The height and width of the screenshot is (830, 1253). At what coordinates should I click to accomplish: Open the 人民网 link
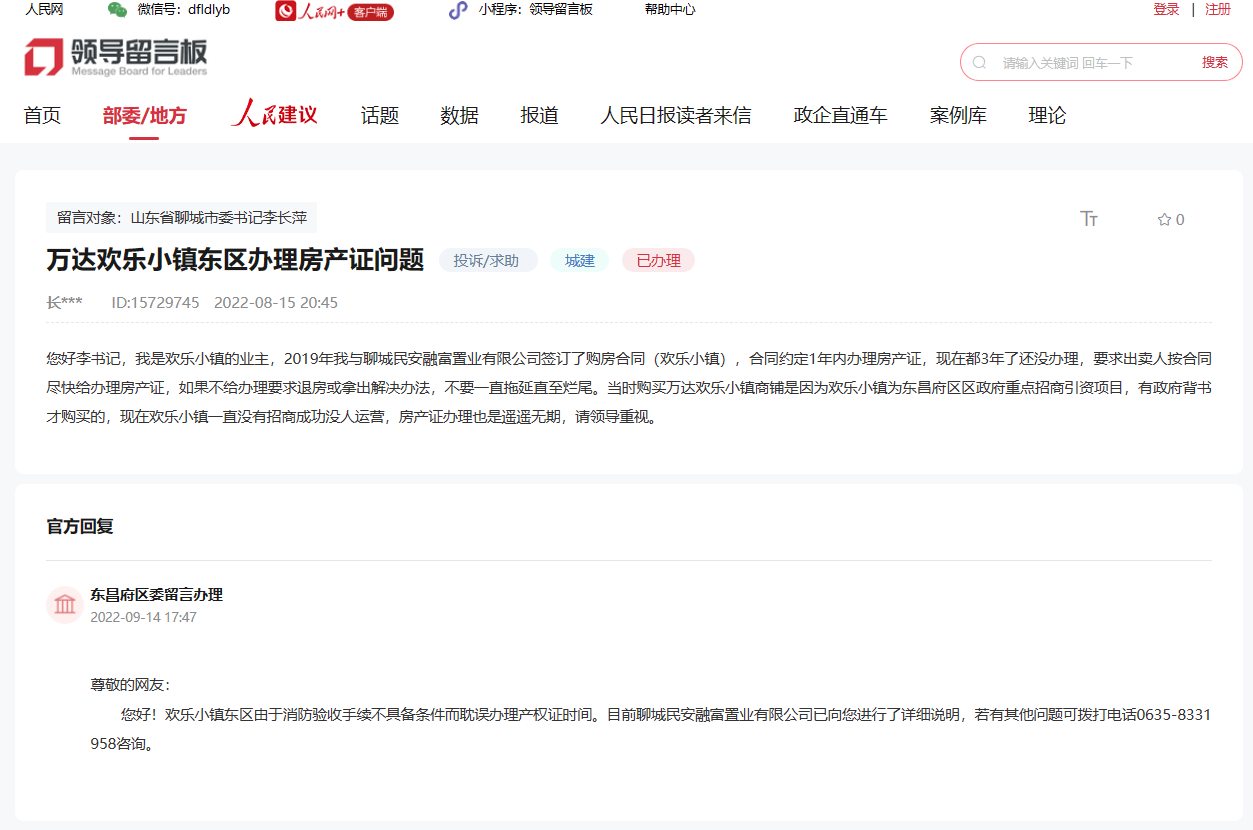pos(44,10)
